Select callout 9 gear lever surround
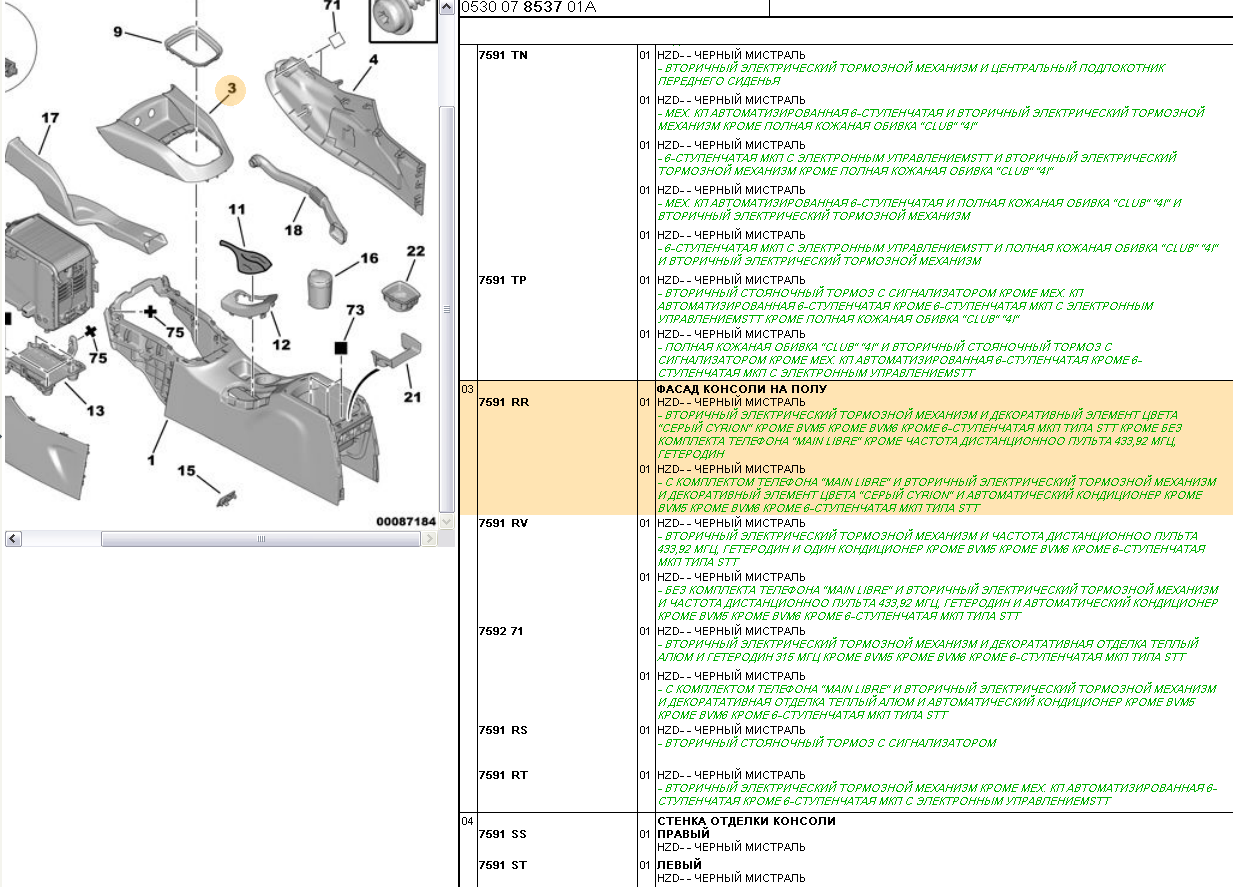The image size is (1233, 887). pos(117,33)
